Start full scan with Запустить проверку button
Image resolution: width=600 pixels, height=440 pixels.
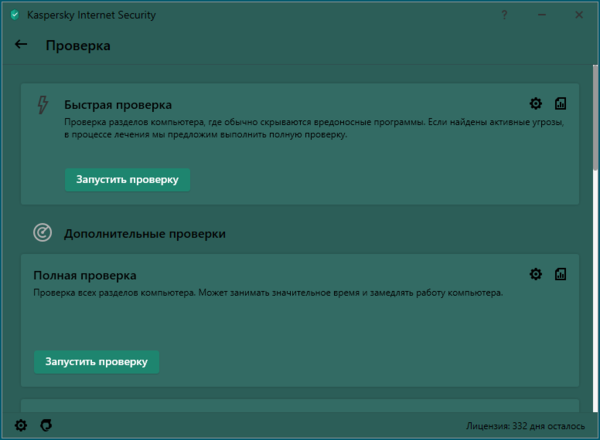96,362
